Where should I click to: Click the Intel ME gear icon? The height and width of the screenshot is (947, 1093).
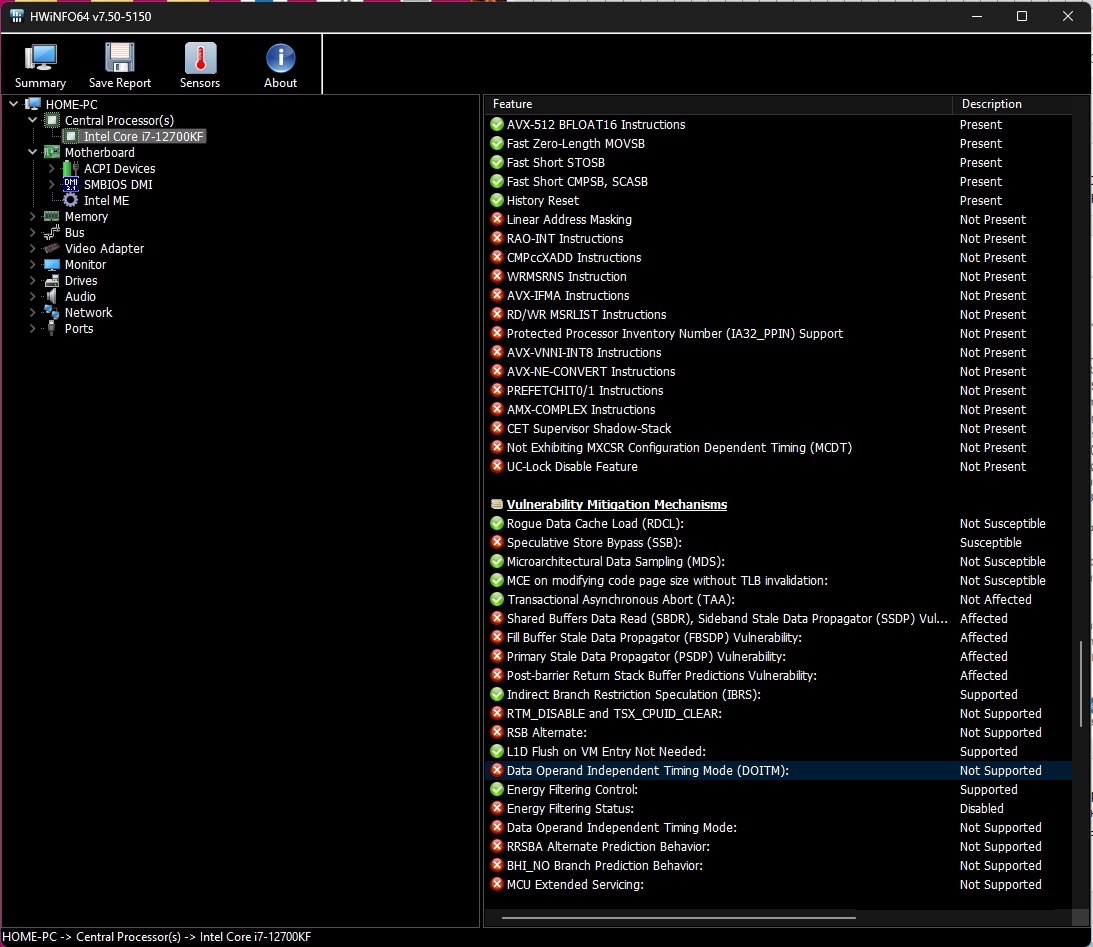71,201
